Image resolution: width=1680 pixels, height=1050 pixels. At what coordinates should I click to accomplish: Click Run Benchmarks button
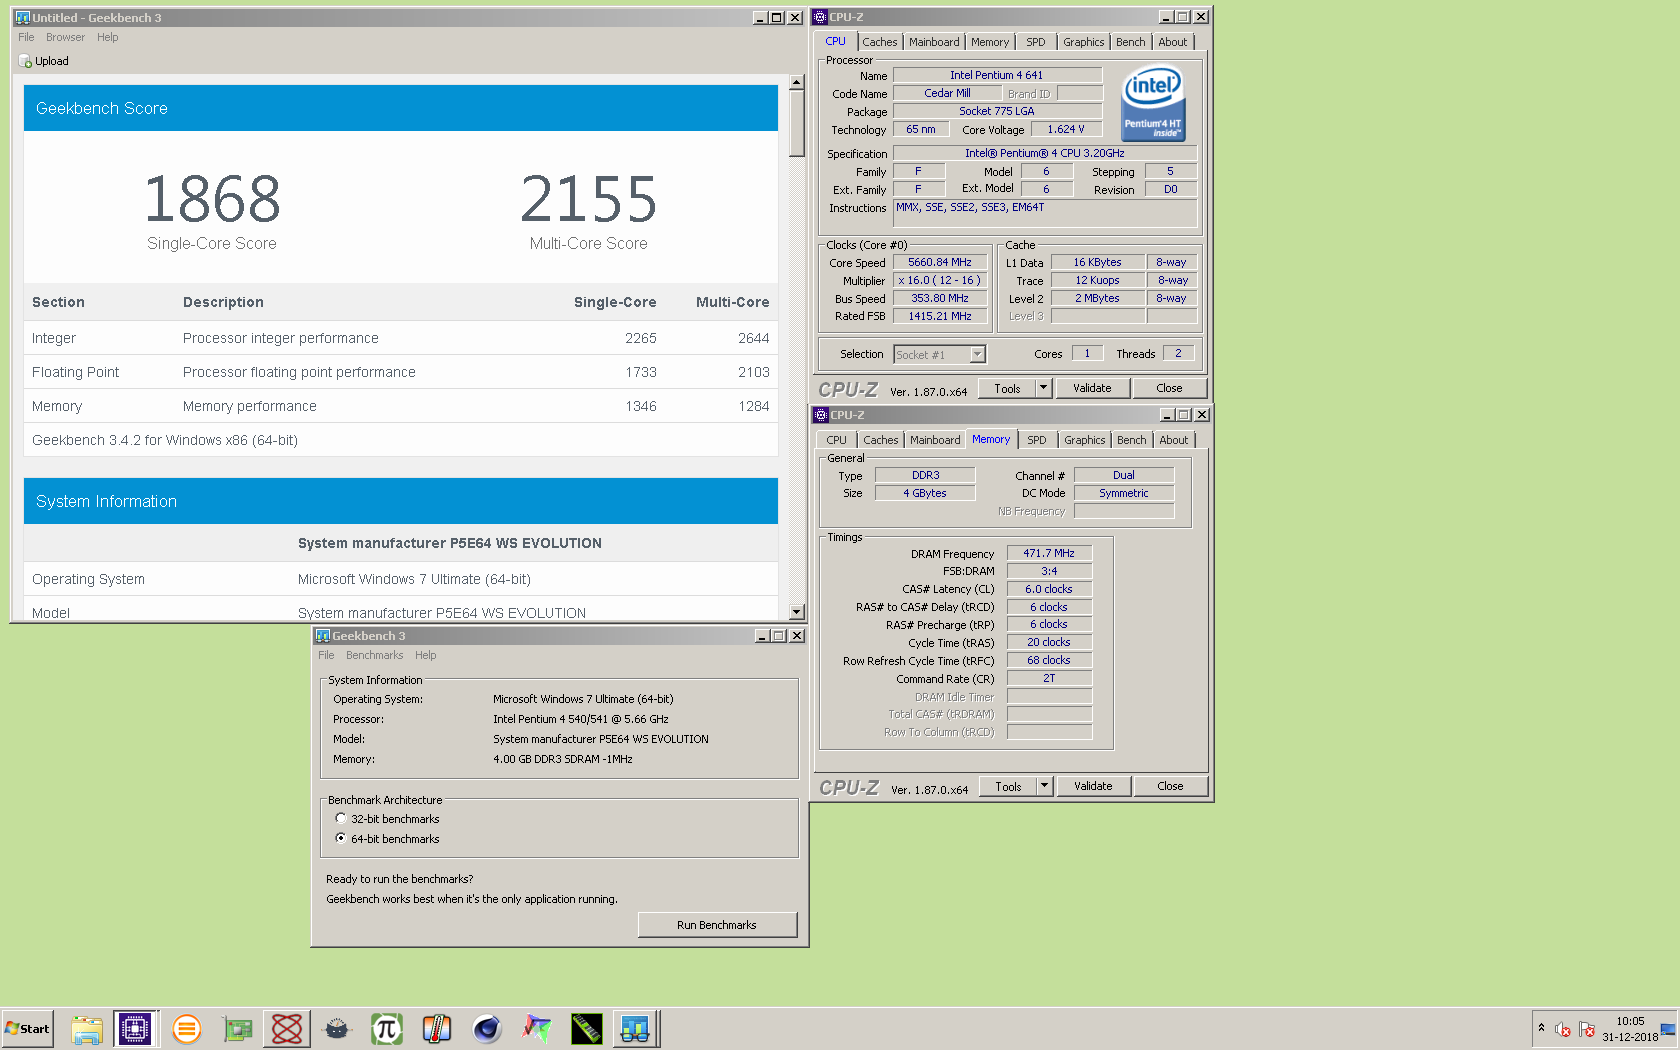(x=717, y=925)
